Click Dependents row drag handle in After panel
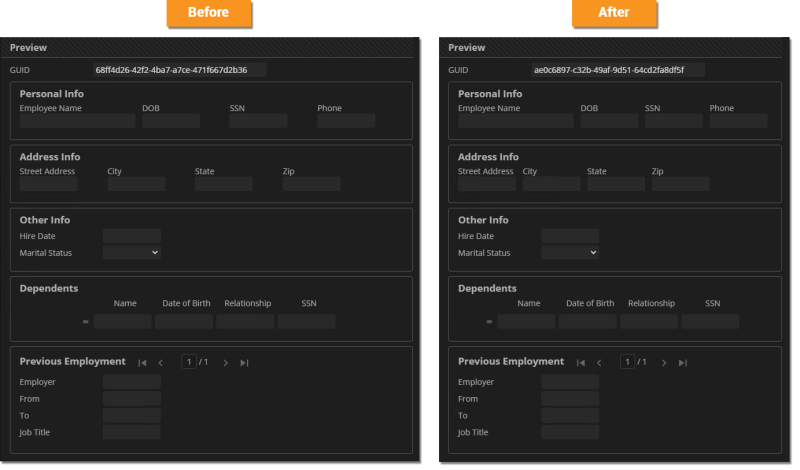 pos(489,322)
